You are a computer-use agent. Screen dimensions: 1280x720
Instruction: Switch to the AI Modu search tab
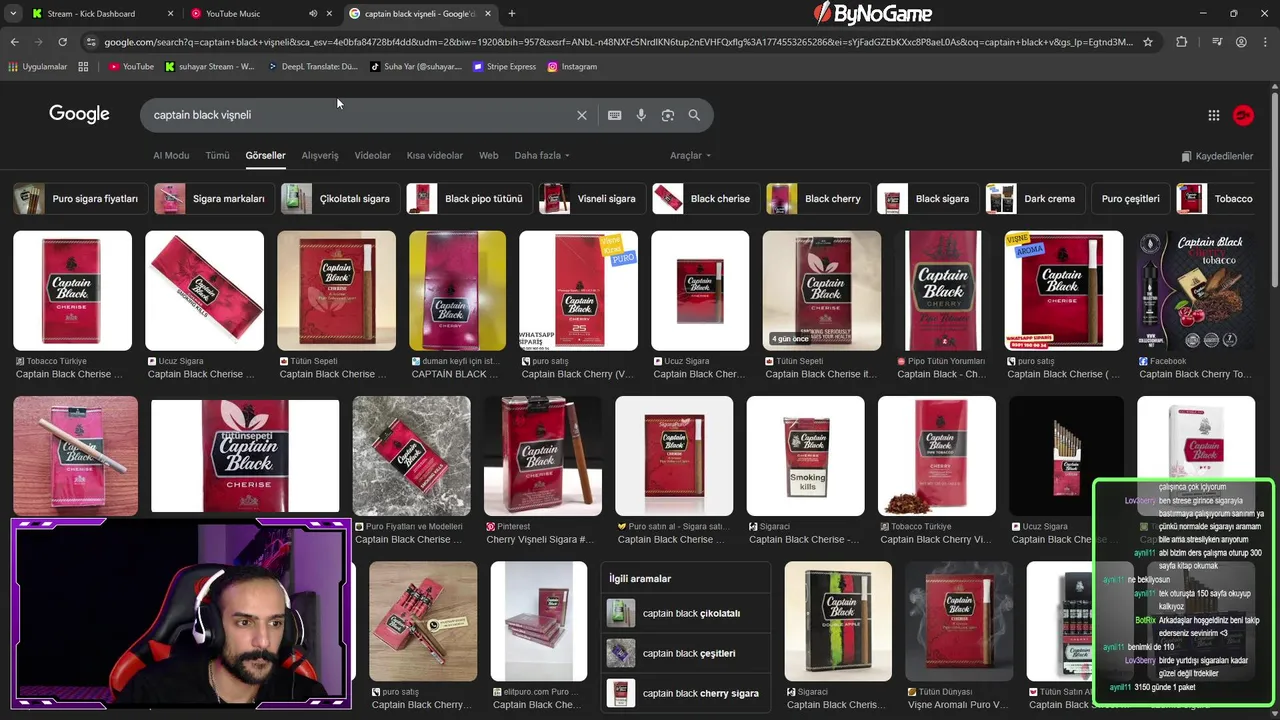tap(171, 156)
